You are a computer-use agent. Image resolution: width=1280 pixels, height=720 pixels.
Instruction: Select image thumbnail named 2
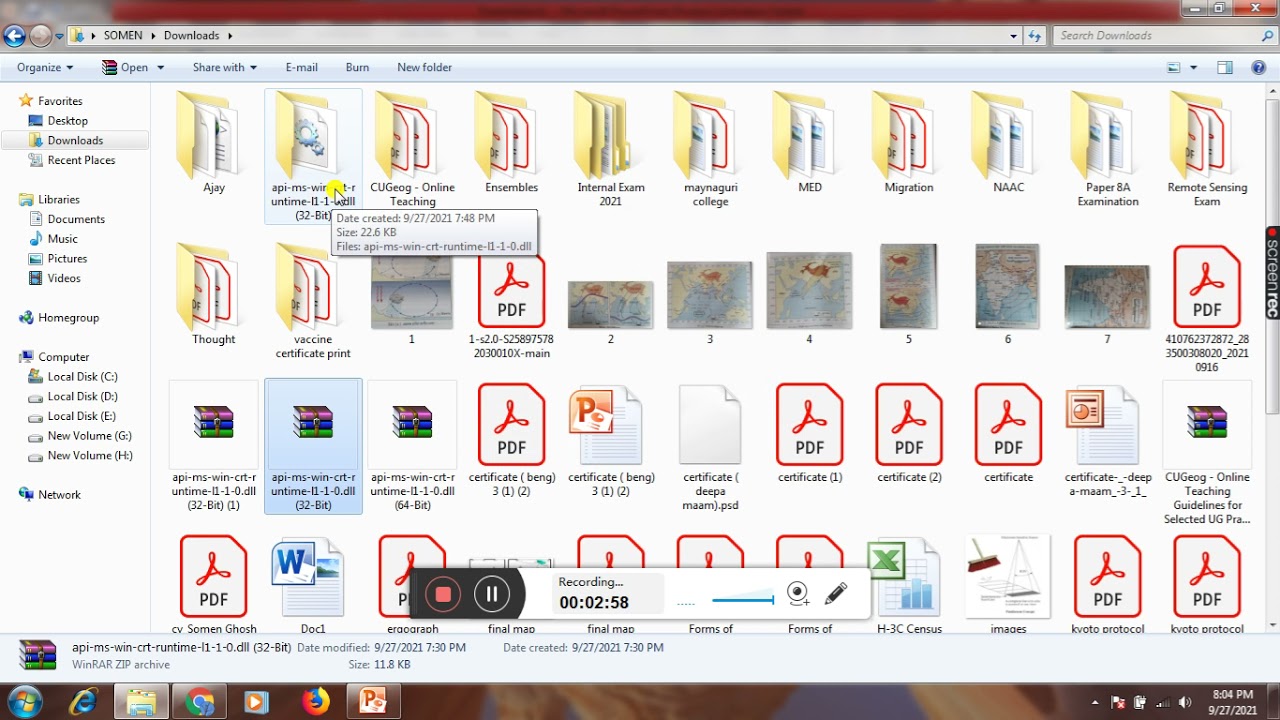610,311
